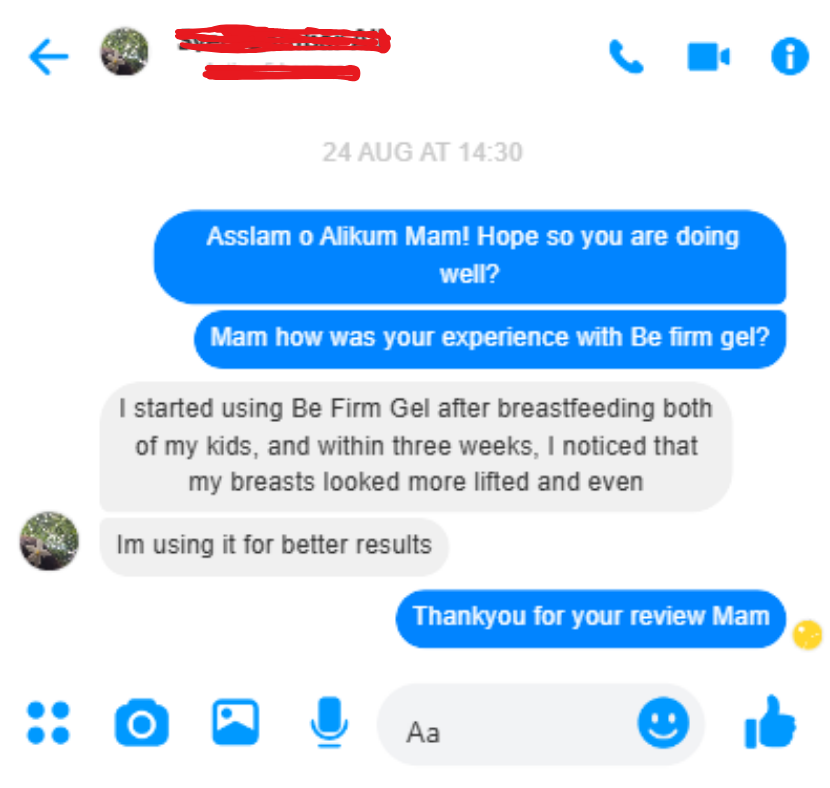Image resolution: width=830 pixels, height=788 pixels.
Task: Open contact profile picture in header
Action: pyautogui.click(x=124, y=51)
